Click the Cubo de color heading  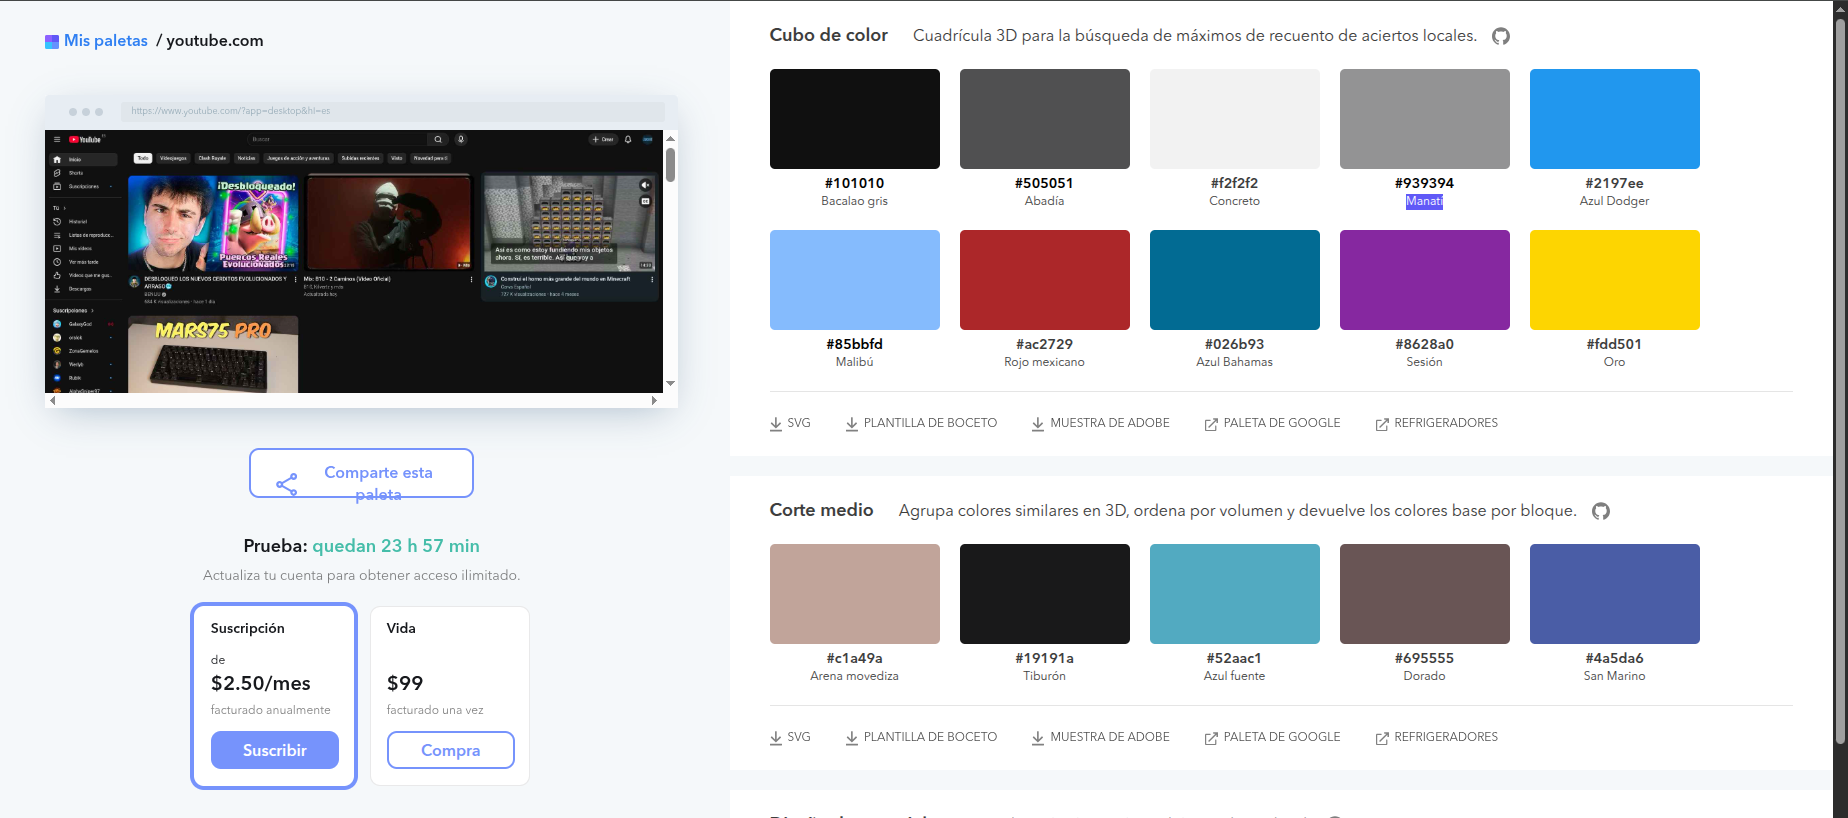click(829, 35)
